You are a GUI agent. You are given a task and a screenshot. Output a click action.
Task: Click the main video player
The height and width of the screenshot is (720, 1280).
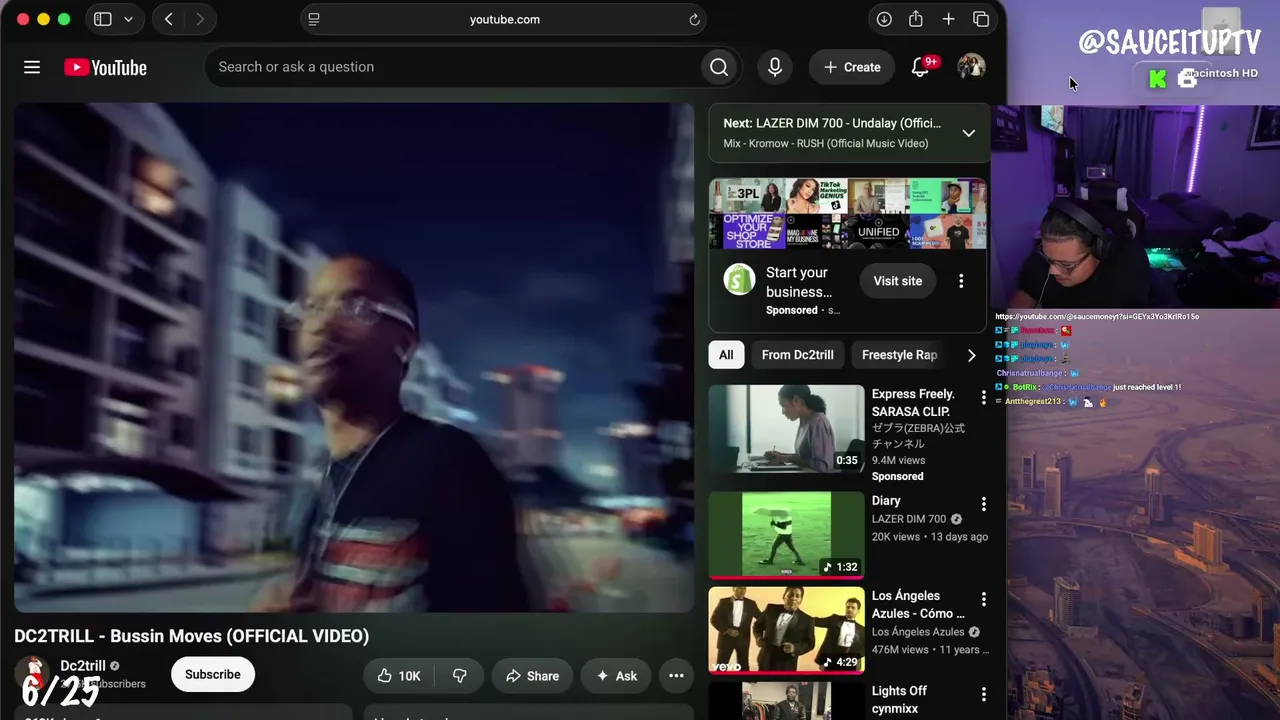(x=354, y=357)
